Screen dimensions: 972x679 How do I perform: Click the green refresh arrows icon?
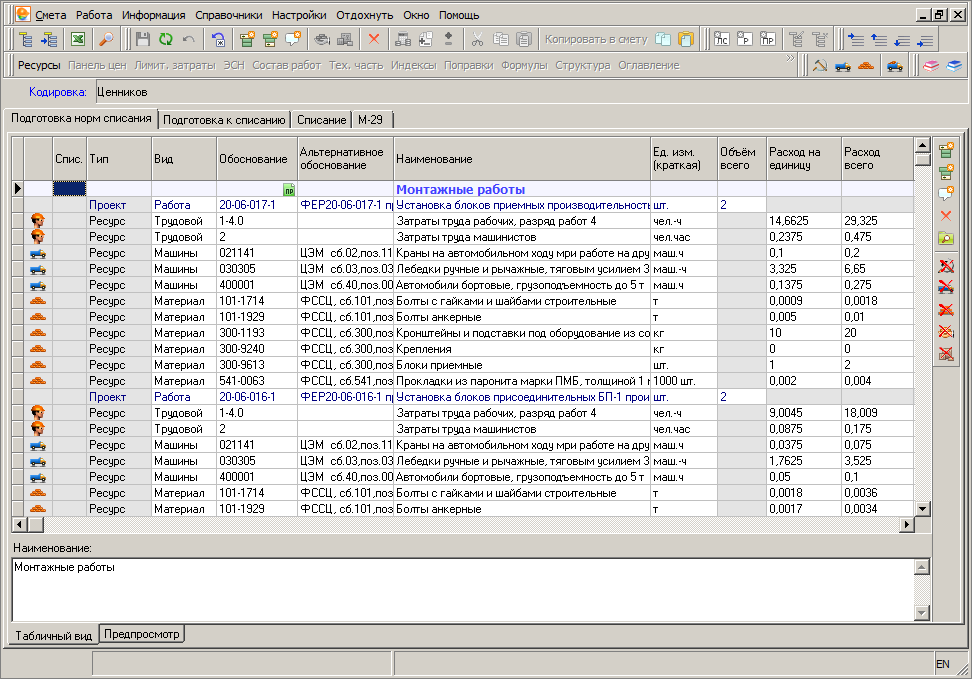166,40
